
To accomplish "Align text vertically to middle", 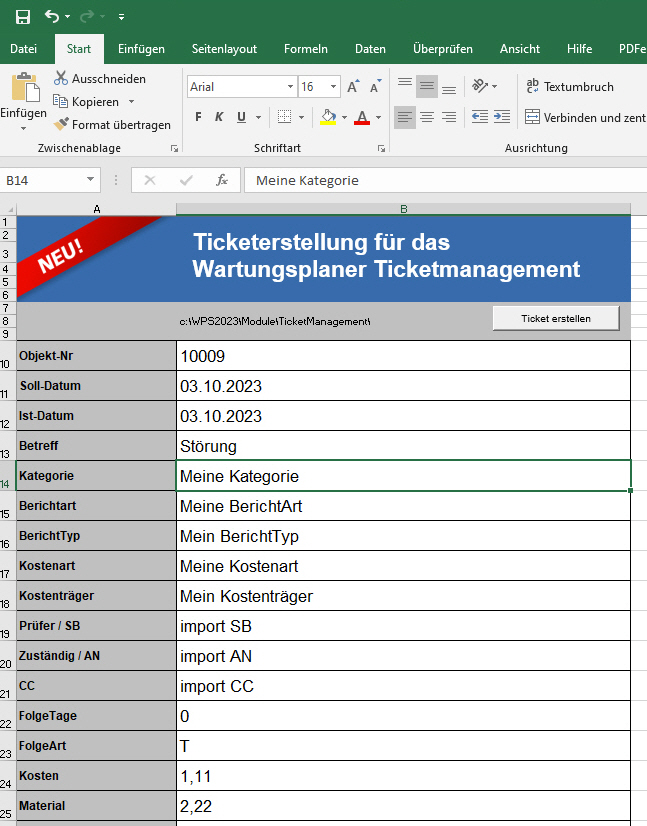I will pos(427,86).
